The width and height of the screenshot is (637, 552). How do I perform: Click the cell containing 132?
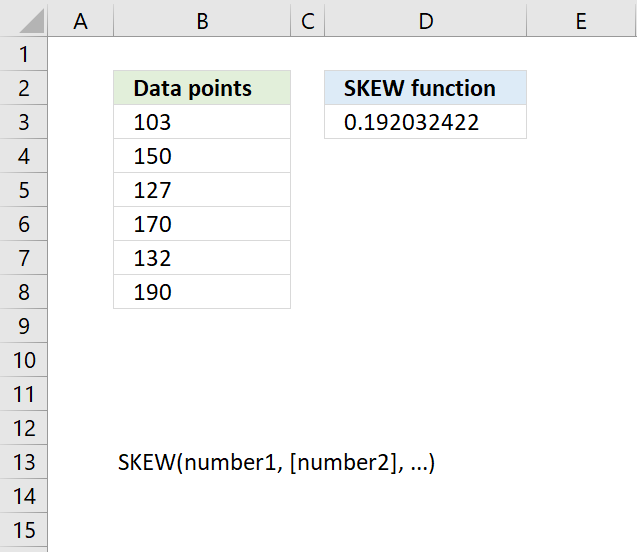point(202,258)
